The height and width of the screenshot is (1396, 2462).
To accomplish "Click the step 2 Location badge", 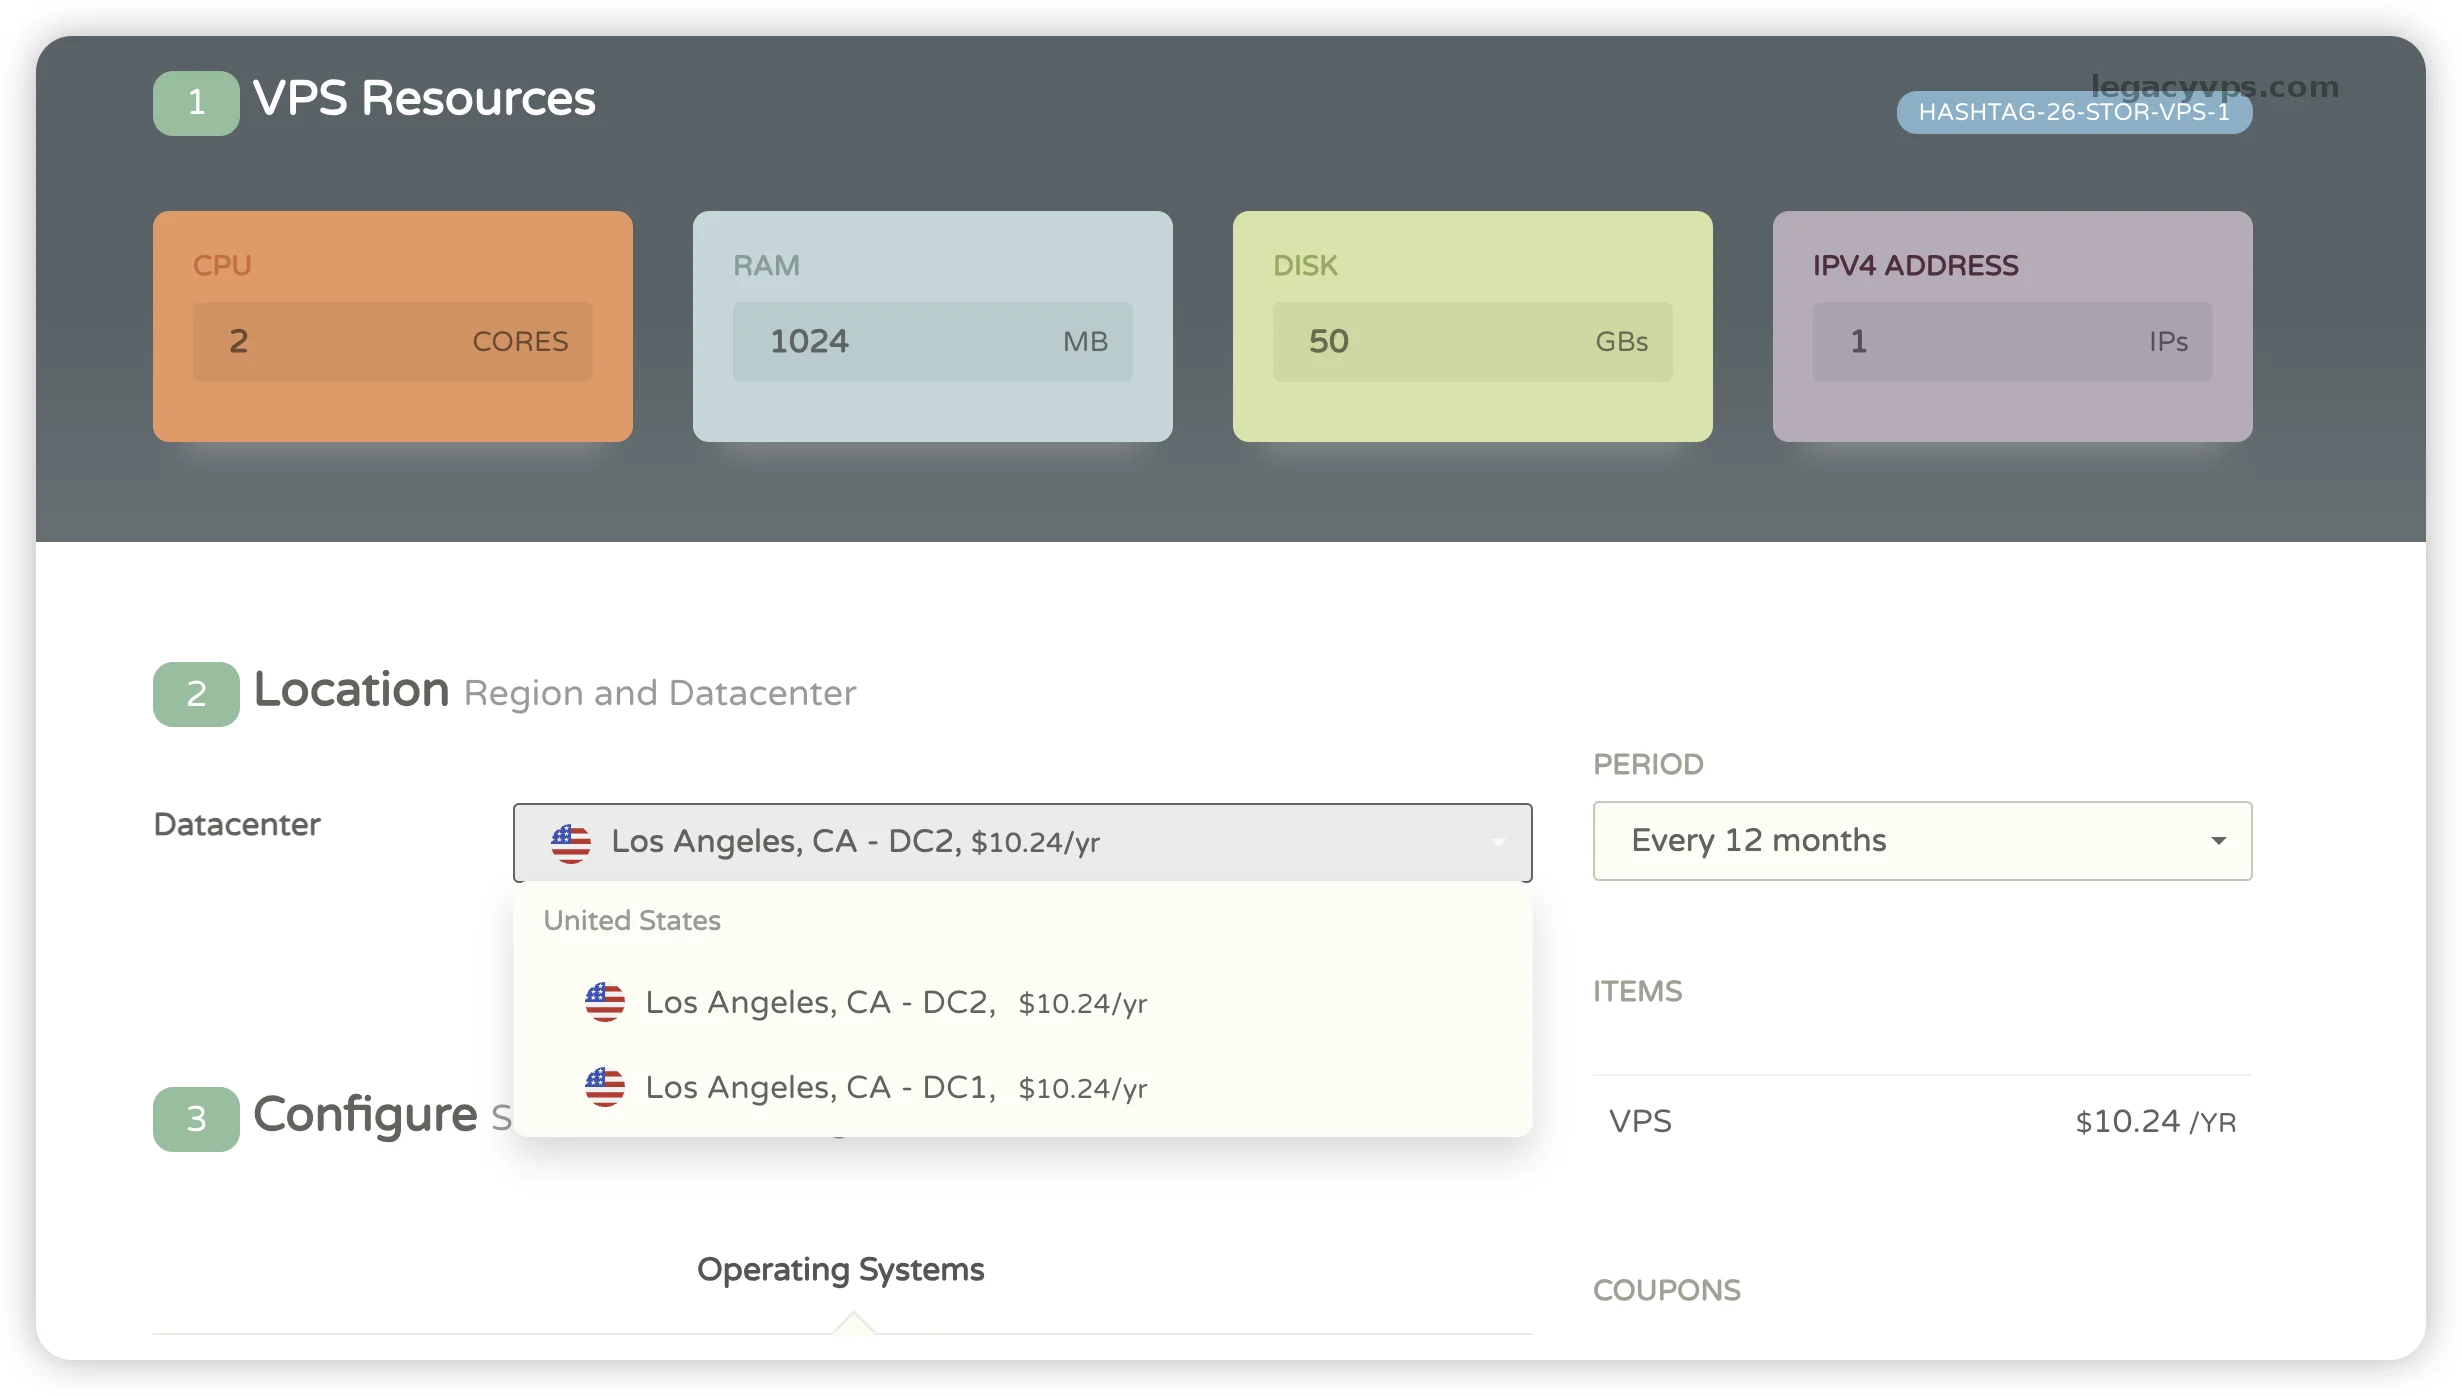I will [196, 693].
